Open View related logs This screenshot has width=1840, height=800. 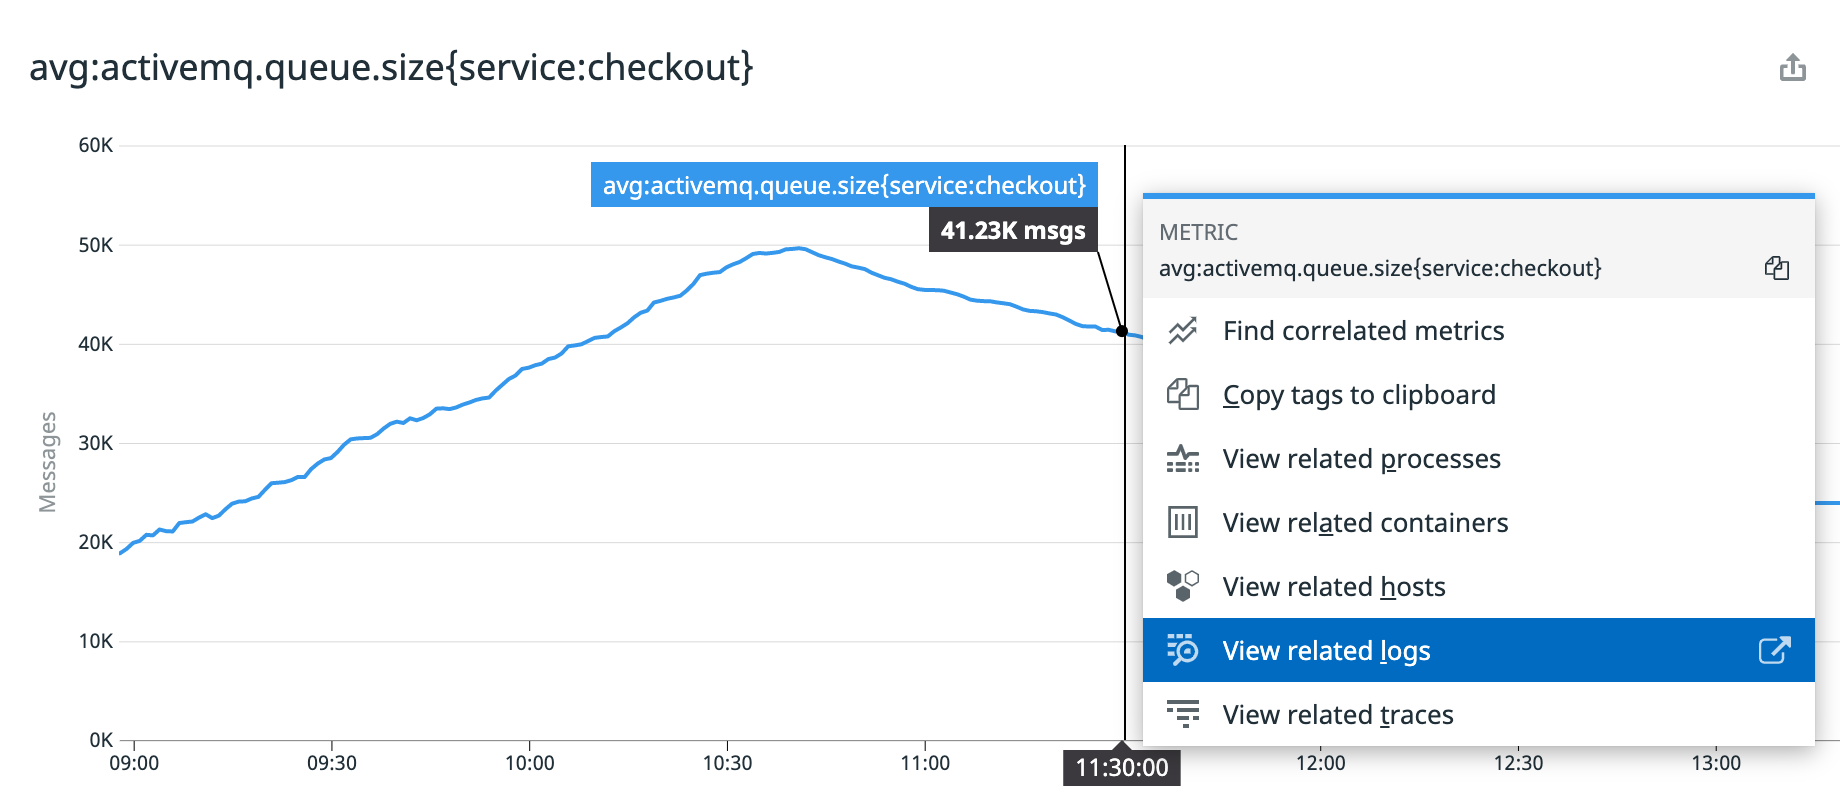tap(1327, 650)
